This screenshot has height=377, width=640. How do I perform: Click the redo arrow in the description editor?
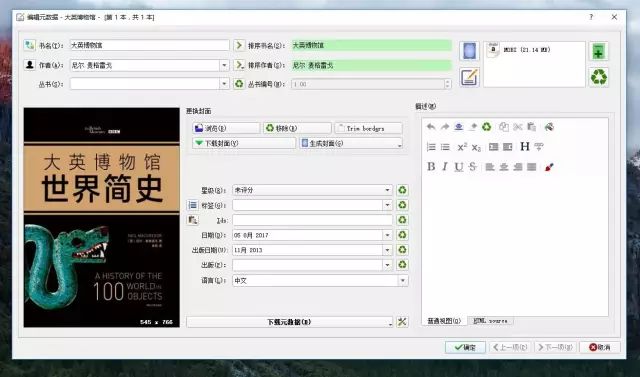445,127
